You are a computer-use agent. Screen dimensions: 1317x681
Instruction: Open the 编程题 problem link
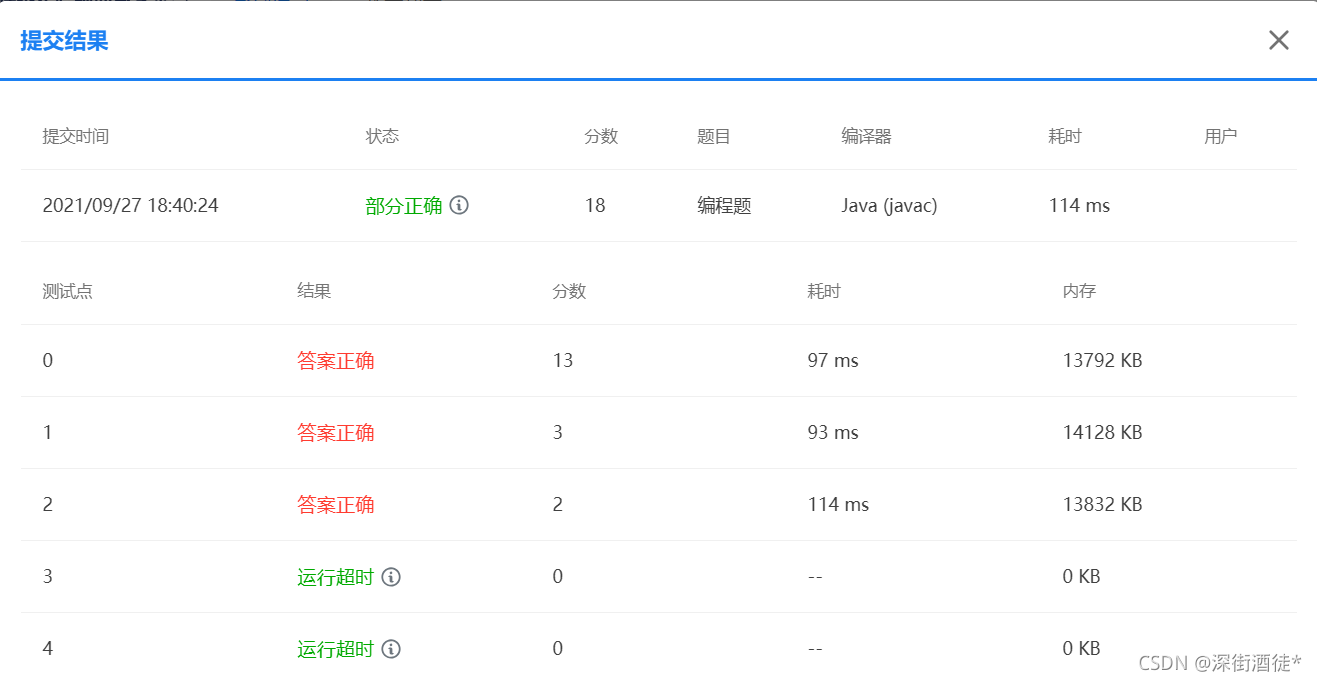[723, 205]
